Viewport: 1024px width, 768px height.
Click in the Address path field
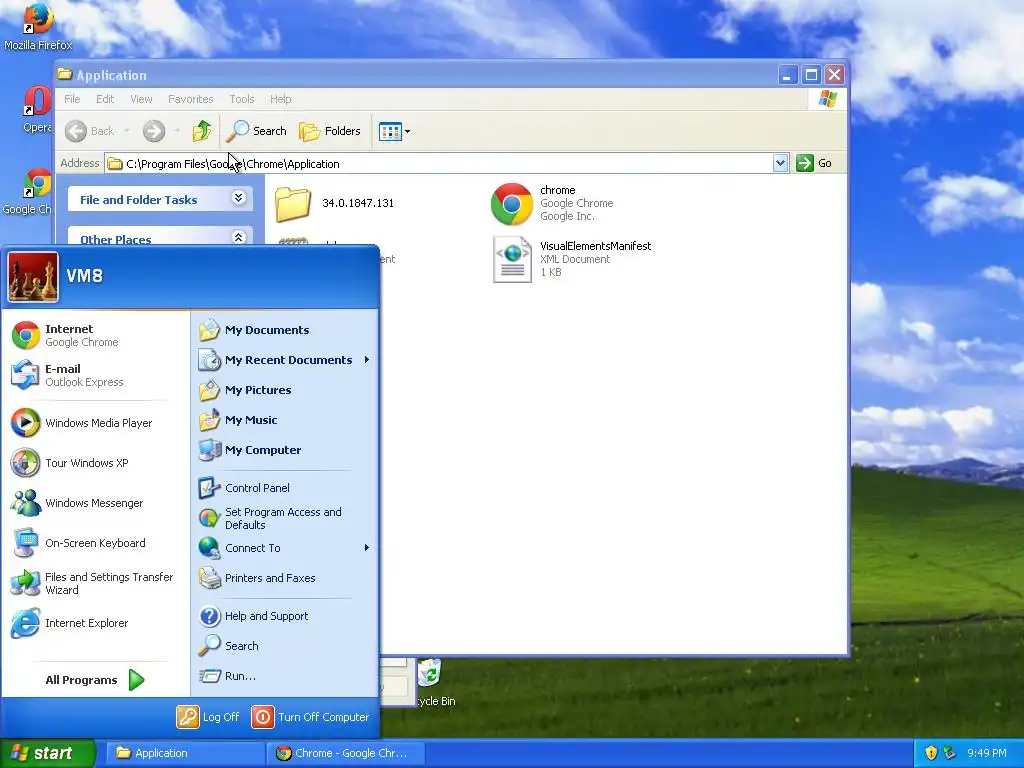tap(439, 163)
